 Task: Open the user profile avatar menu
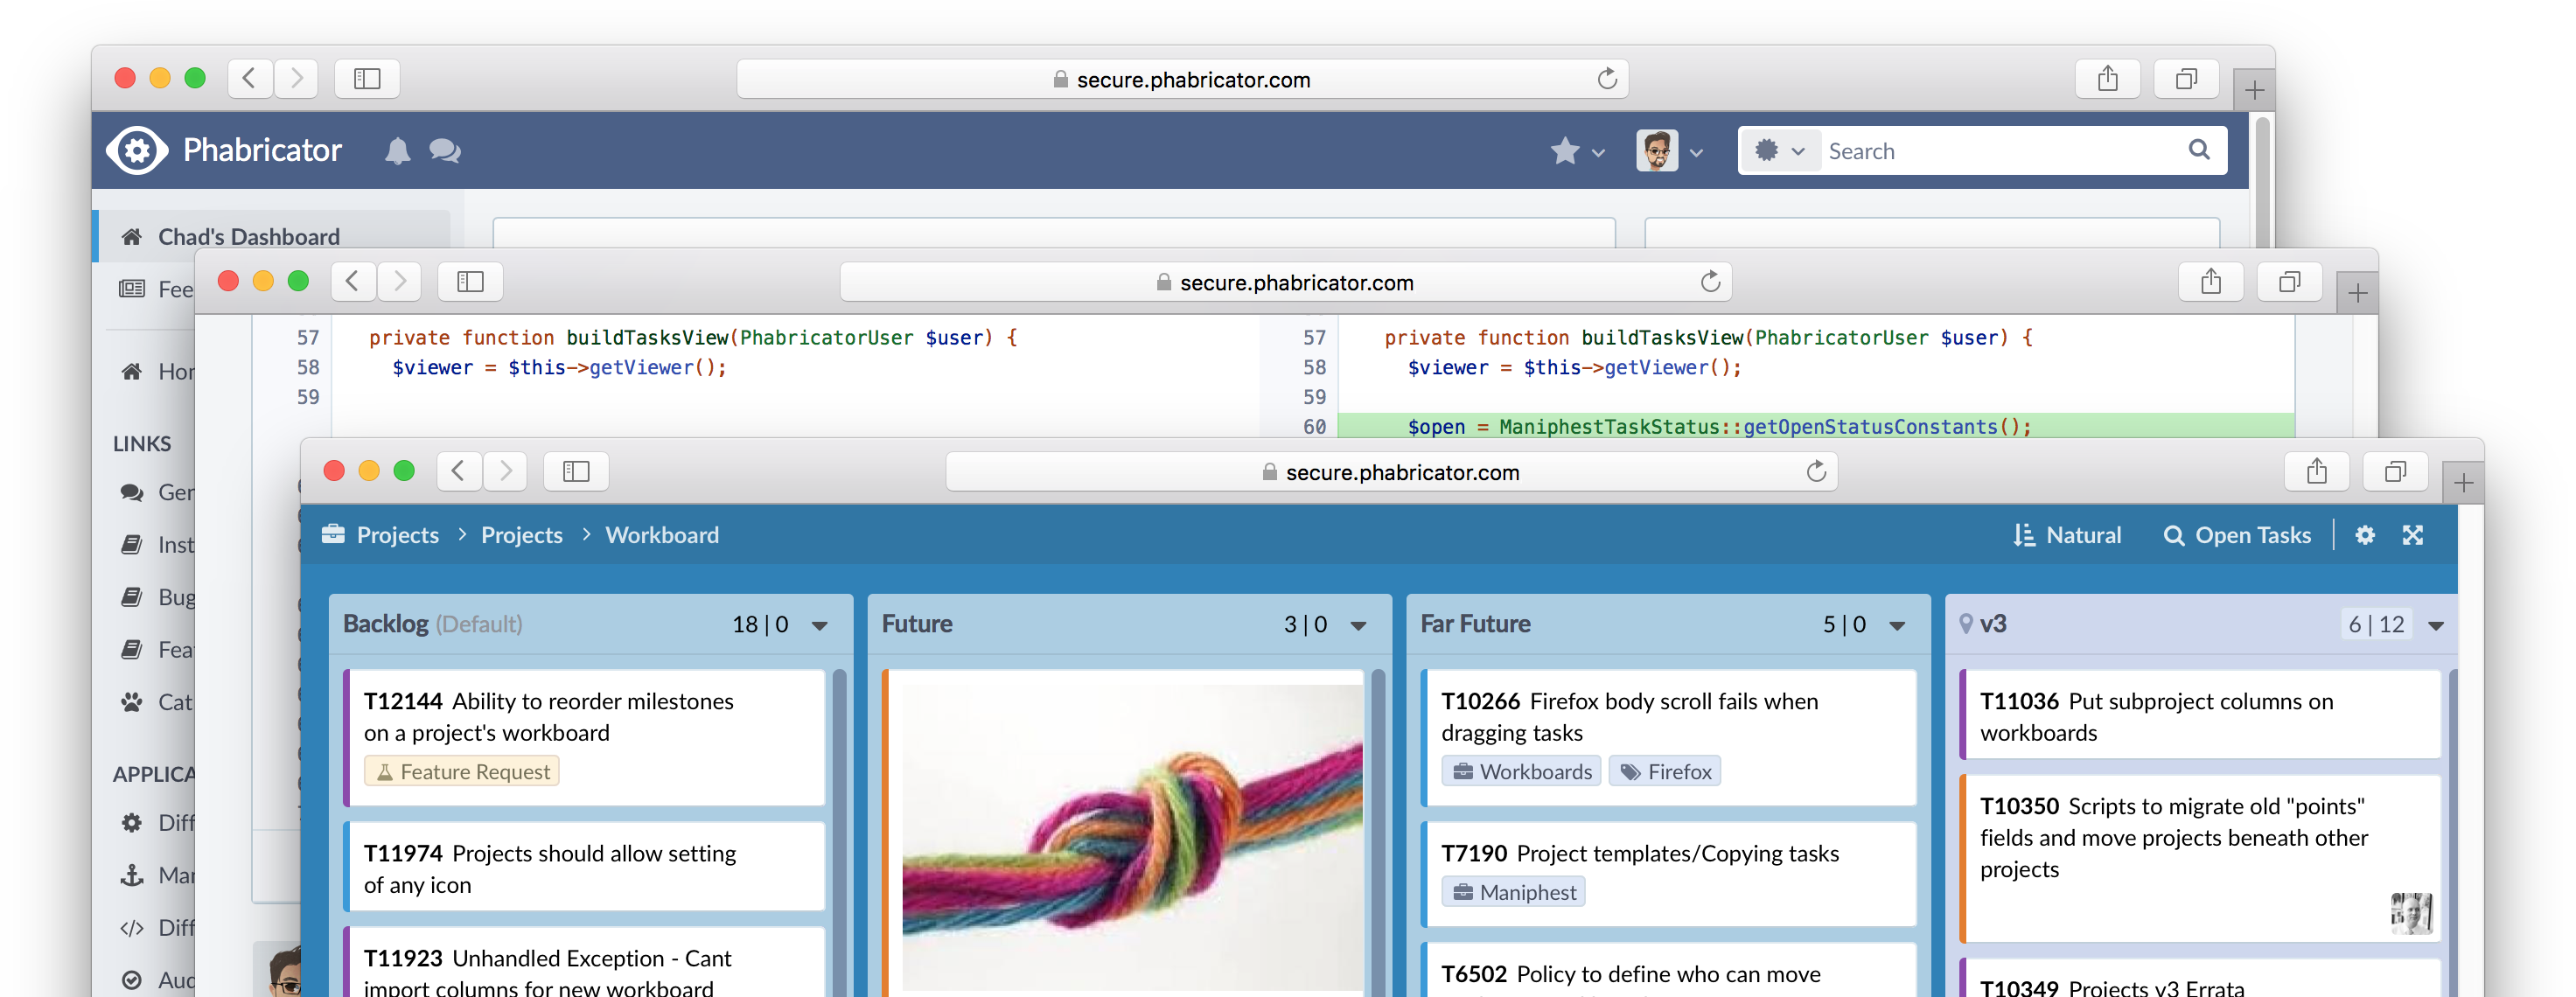tap(1657, 151)
